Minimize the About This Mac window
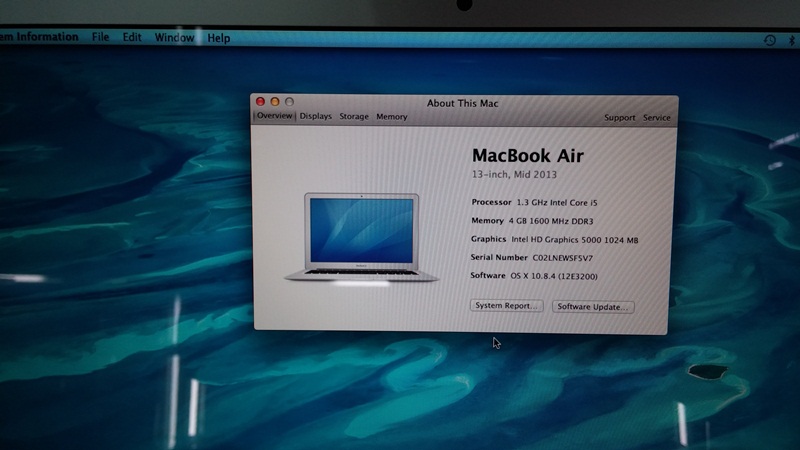This screenshot has width=800, height=450. pyautogui.click(x=274, y=102)
